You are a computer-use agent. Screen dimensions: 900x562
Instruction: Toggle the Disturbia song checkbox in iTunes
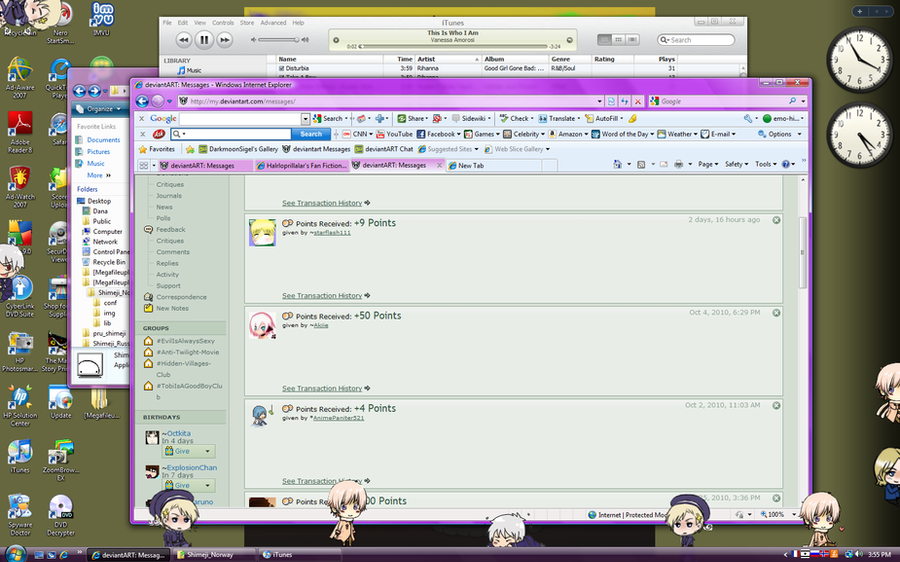click(281, 68)
